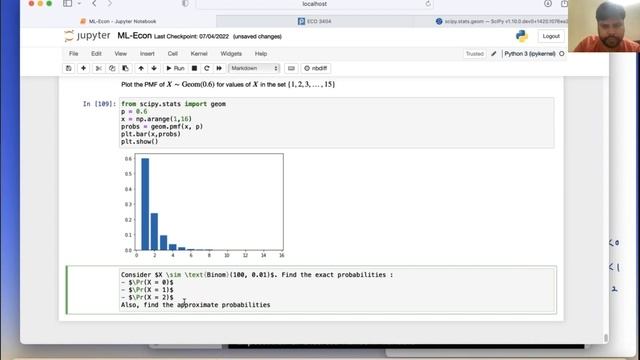The height and width of the screenshot is (360, 640).
Task: Move selected cell up arrow
Action: (141, 68)
